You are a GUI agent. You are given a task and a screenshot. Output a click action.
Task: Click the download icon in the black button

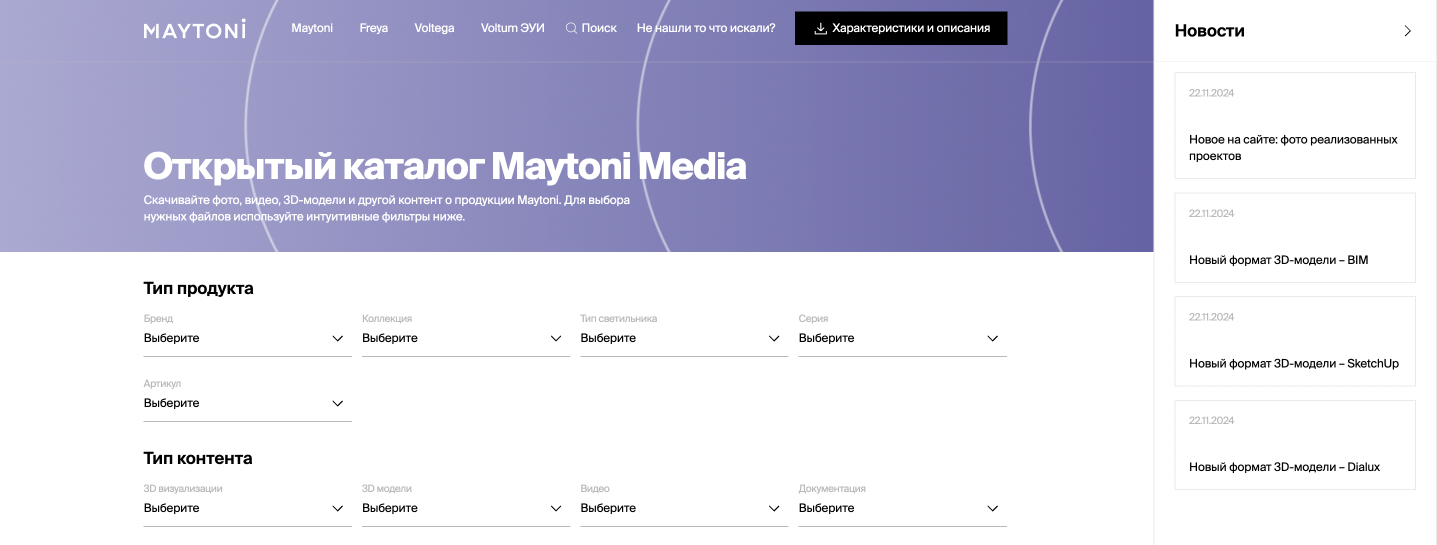tap(820, 29)
